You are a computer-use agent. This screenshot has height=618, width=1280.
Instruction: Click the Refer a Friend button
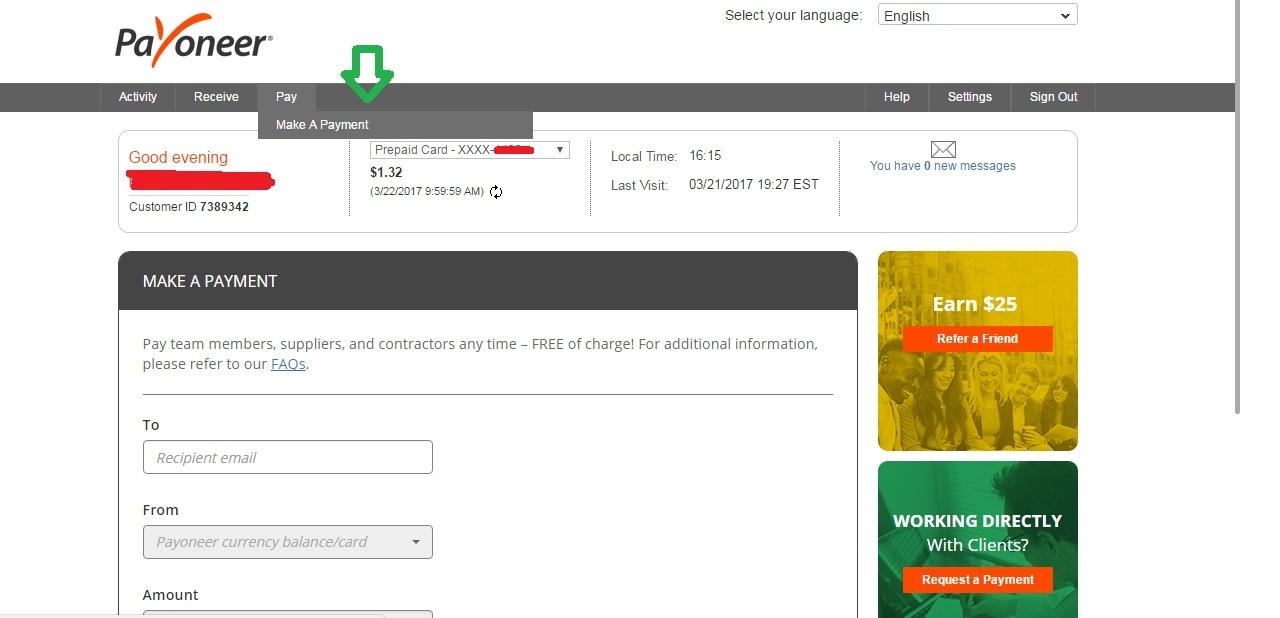point(977,338)
